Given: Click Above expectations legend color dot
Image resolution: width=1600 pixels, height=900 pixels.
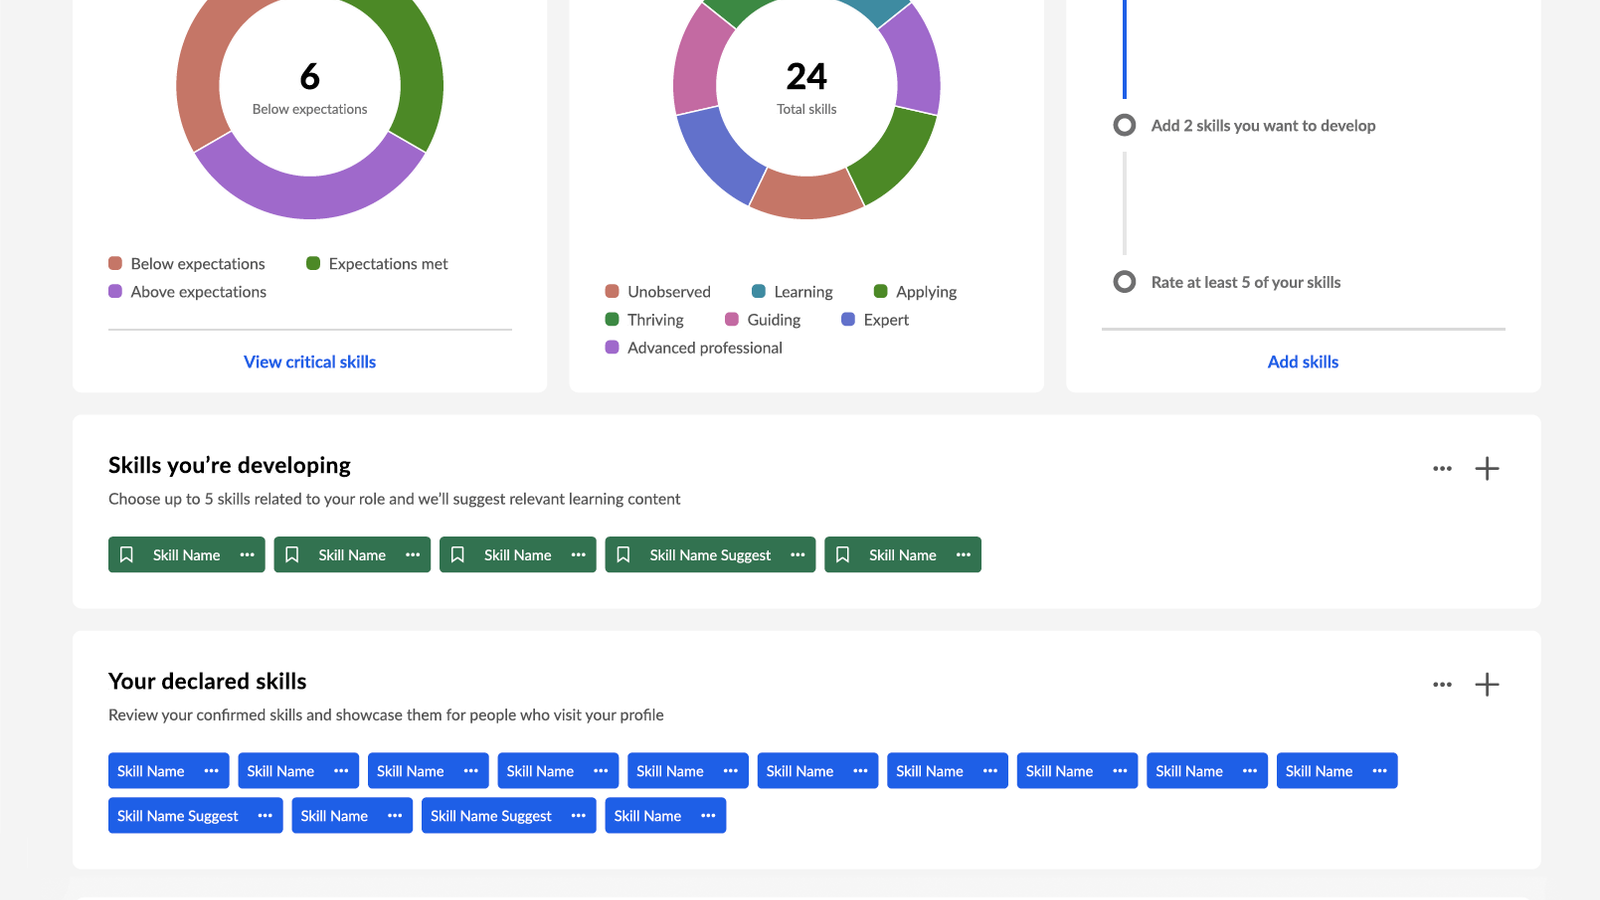Looking at the screenshot, I should tap(115, 292).
